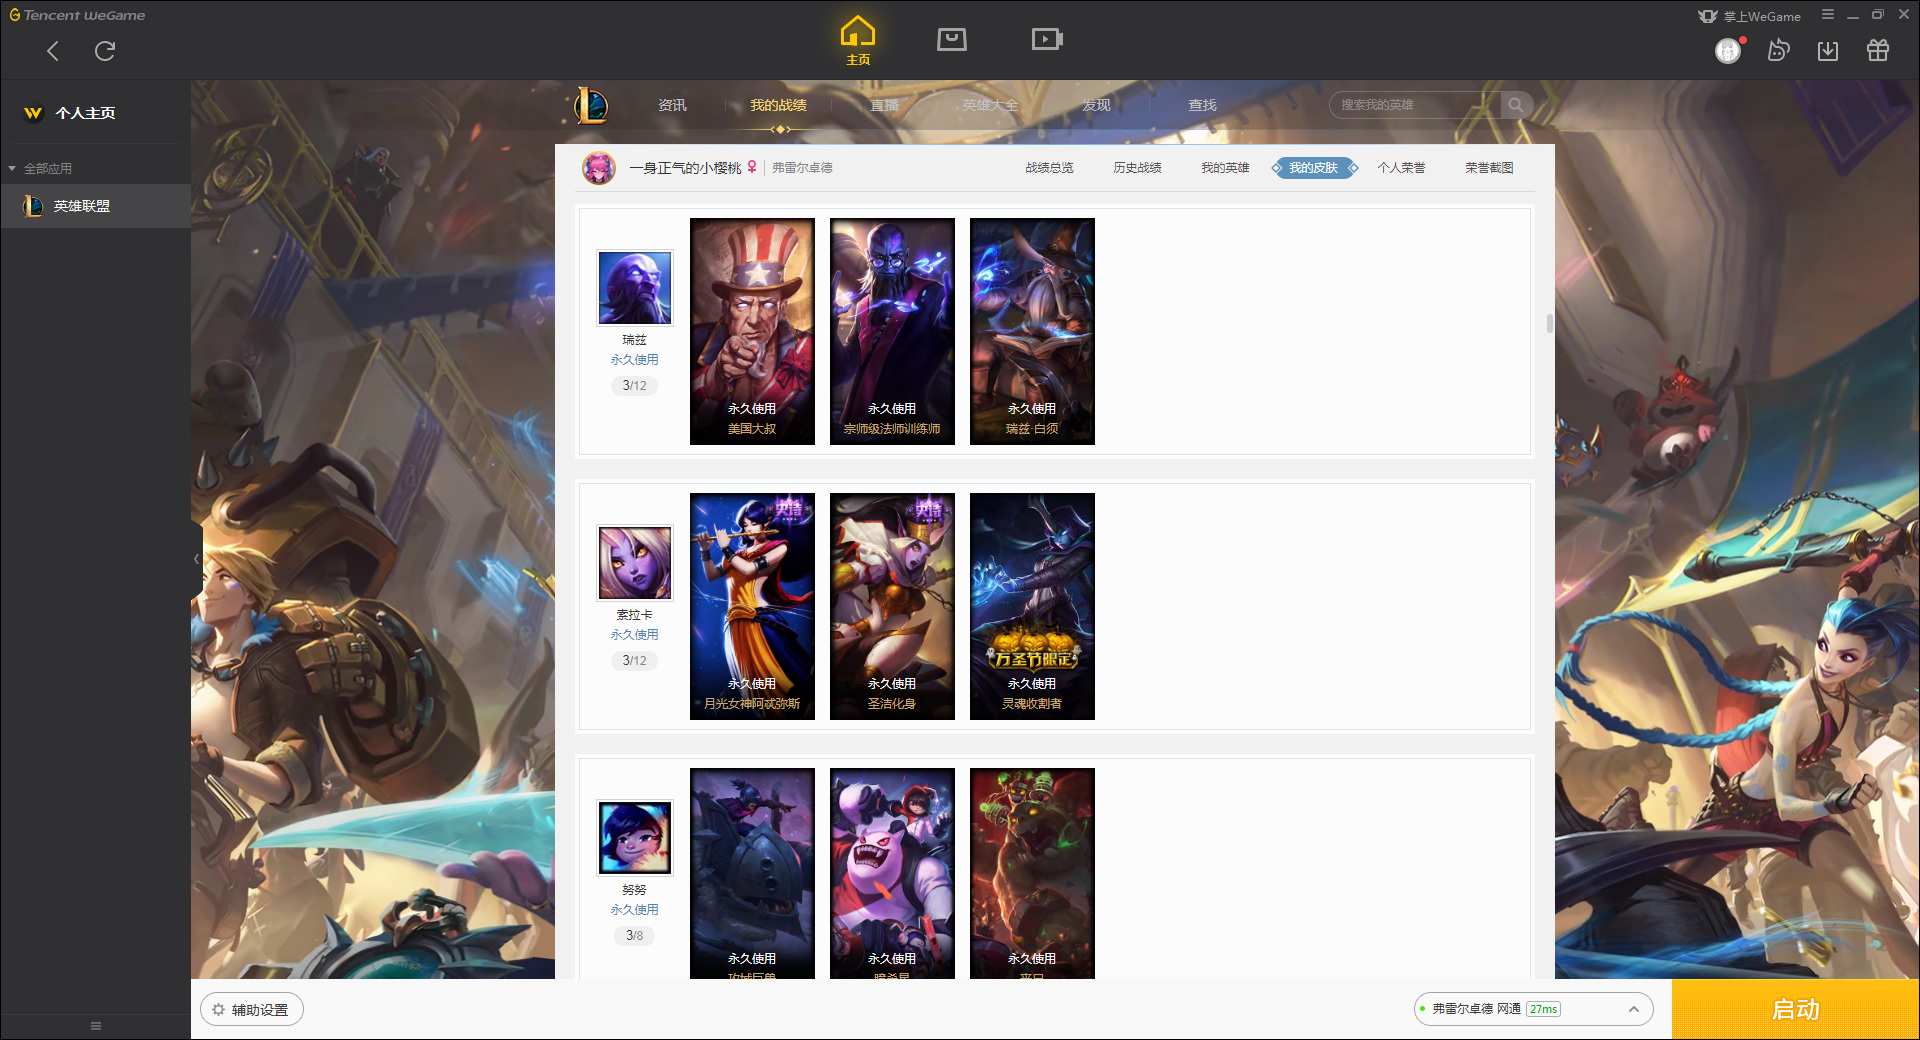
Task: Click the 努努 champion portrait
Action: [635, 838]
